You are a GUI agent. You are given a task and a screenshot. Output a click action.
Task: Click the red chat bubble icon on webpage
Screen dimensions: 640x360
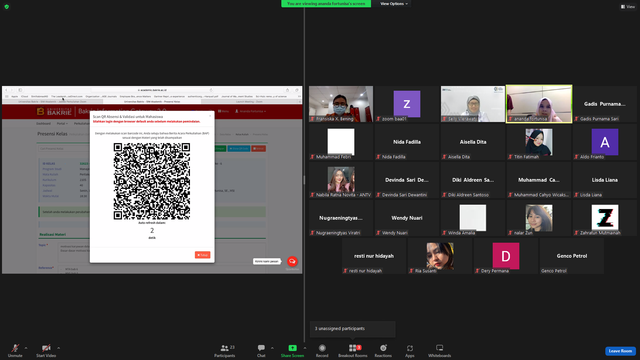pyautogui.click(x=292, y=261)
